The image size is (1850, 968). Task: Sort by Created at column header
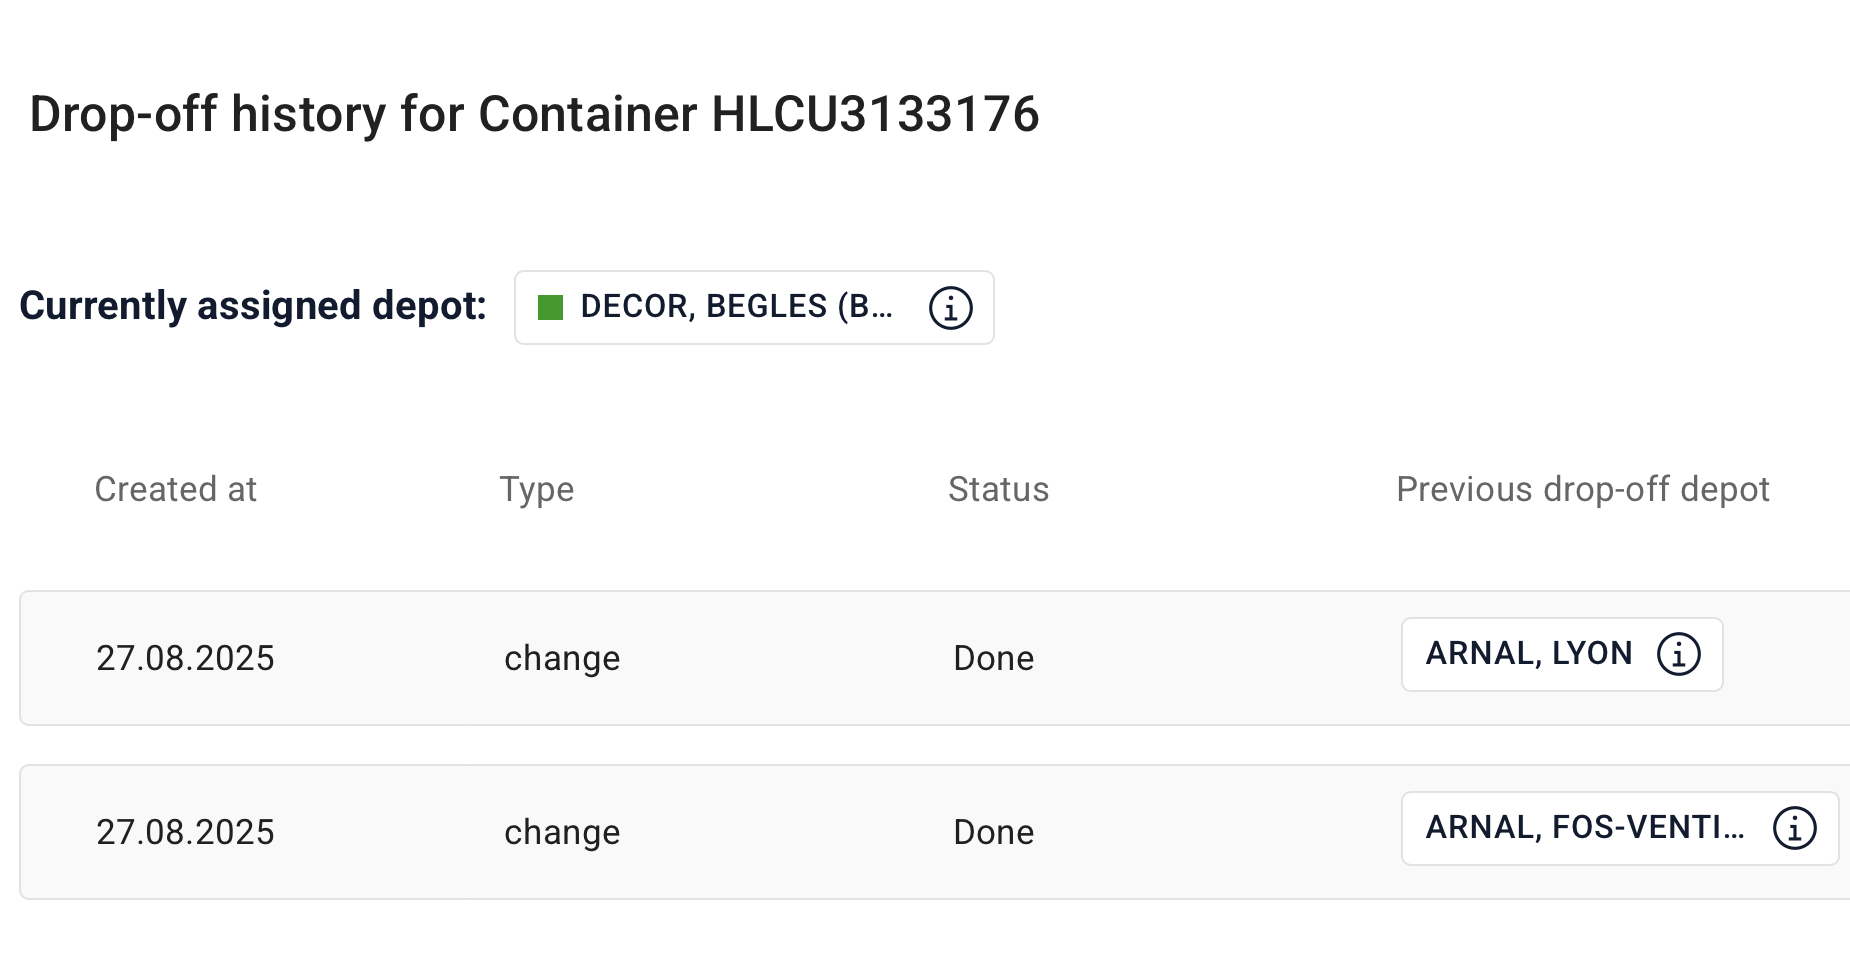[176, 489]
